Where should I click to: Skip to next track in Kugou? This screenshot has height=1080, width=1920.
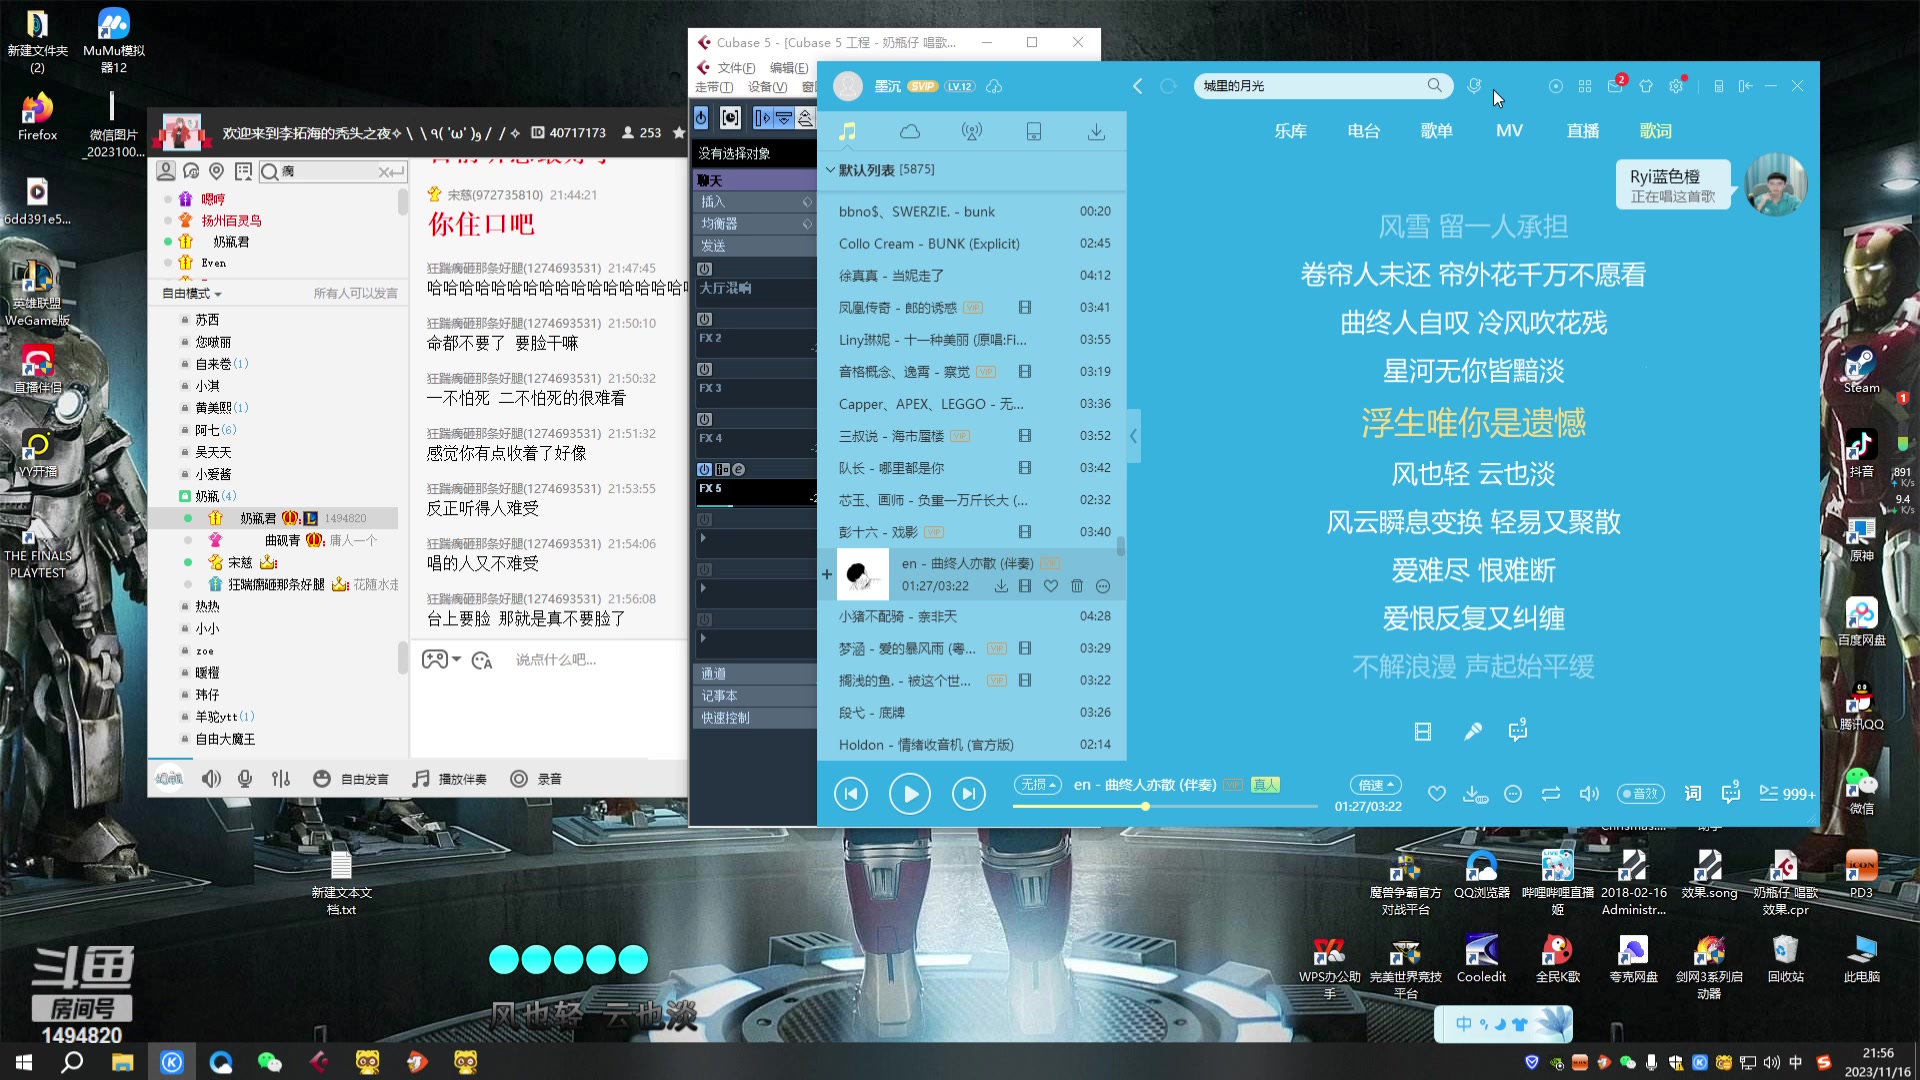point(967,794)
